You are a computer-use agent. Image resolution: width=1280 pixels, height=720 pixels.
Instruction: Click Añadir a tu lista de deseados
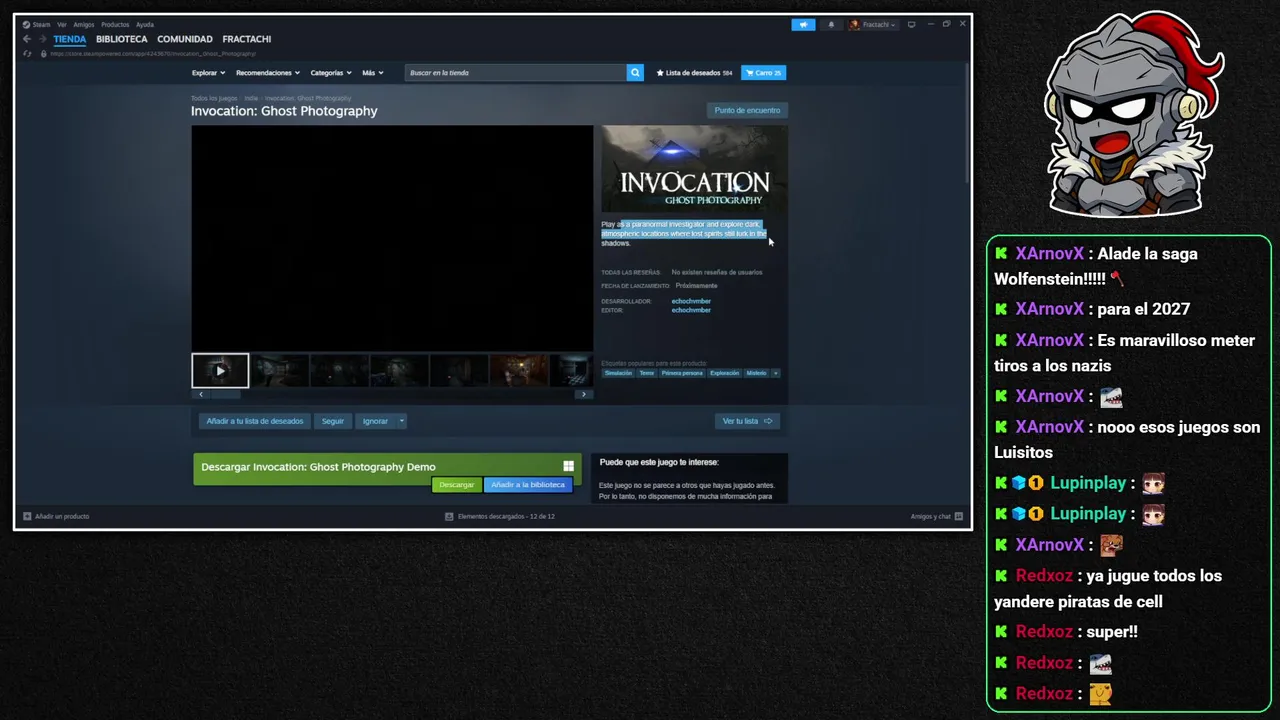click(x=254, y=421)
